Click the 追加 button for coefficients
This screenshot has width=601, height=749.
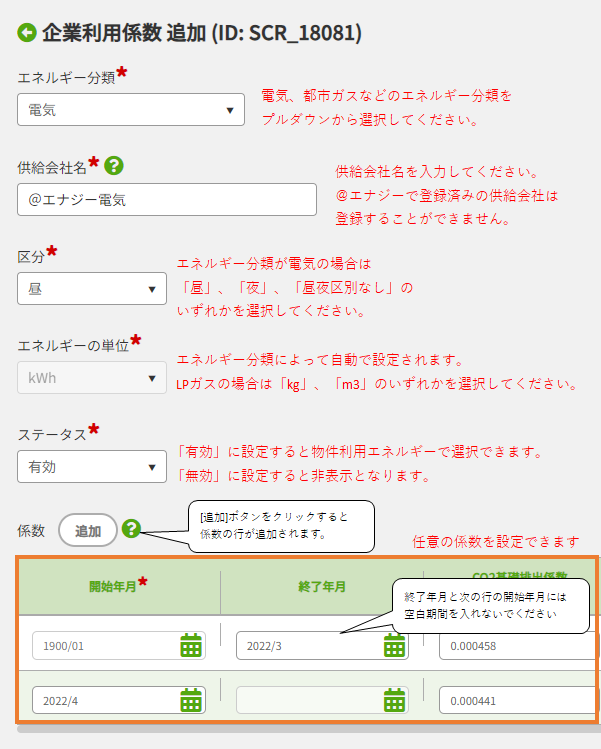pyautogui.click(x=88, y=530)
